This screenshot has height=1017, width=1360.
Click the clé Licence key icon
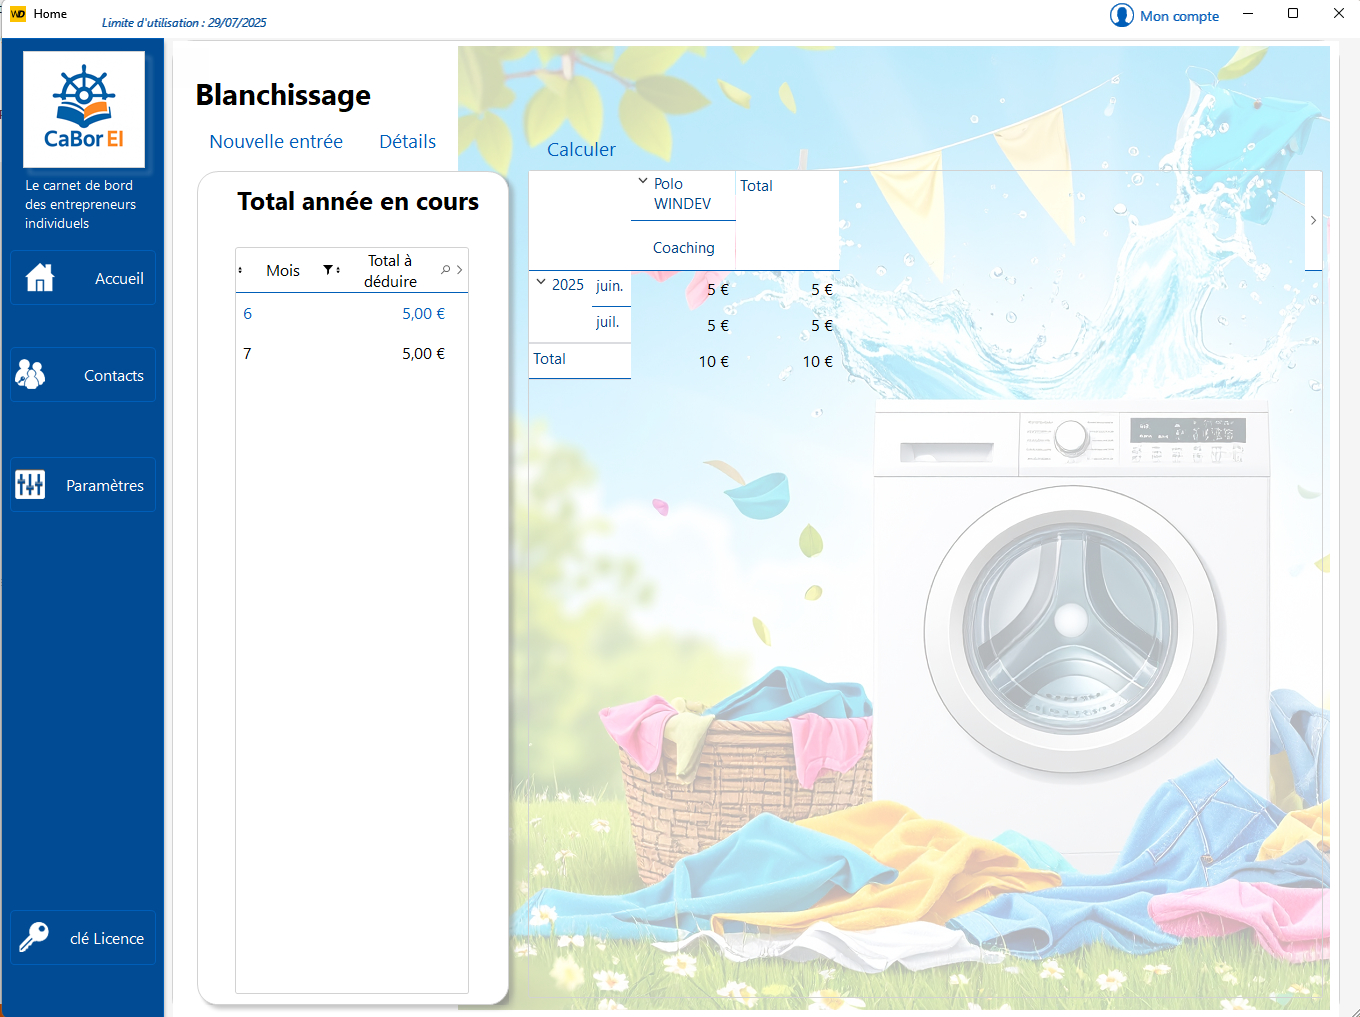point(34,938)
